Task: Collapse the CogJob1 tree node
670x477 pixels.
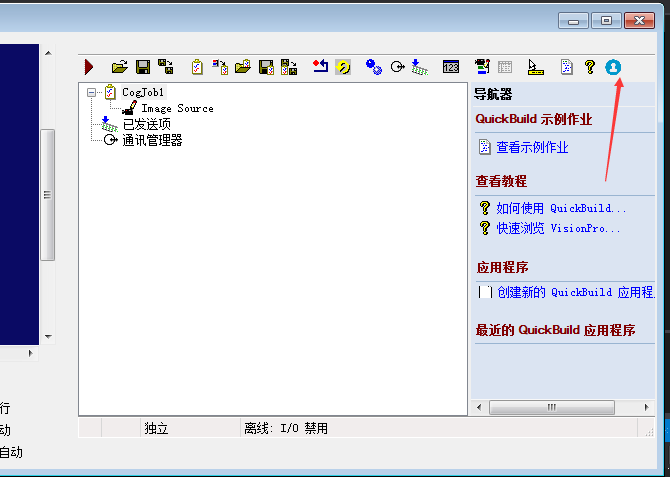Action: pos(91,92)
